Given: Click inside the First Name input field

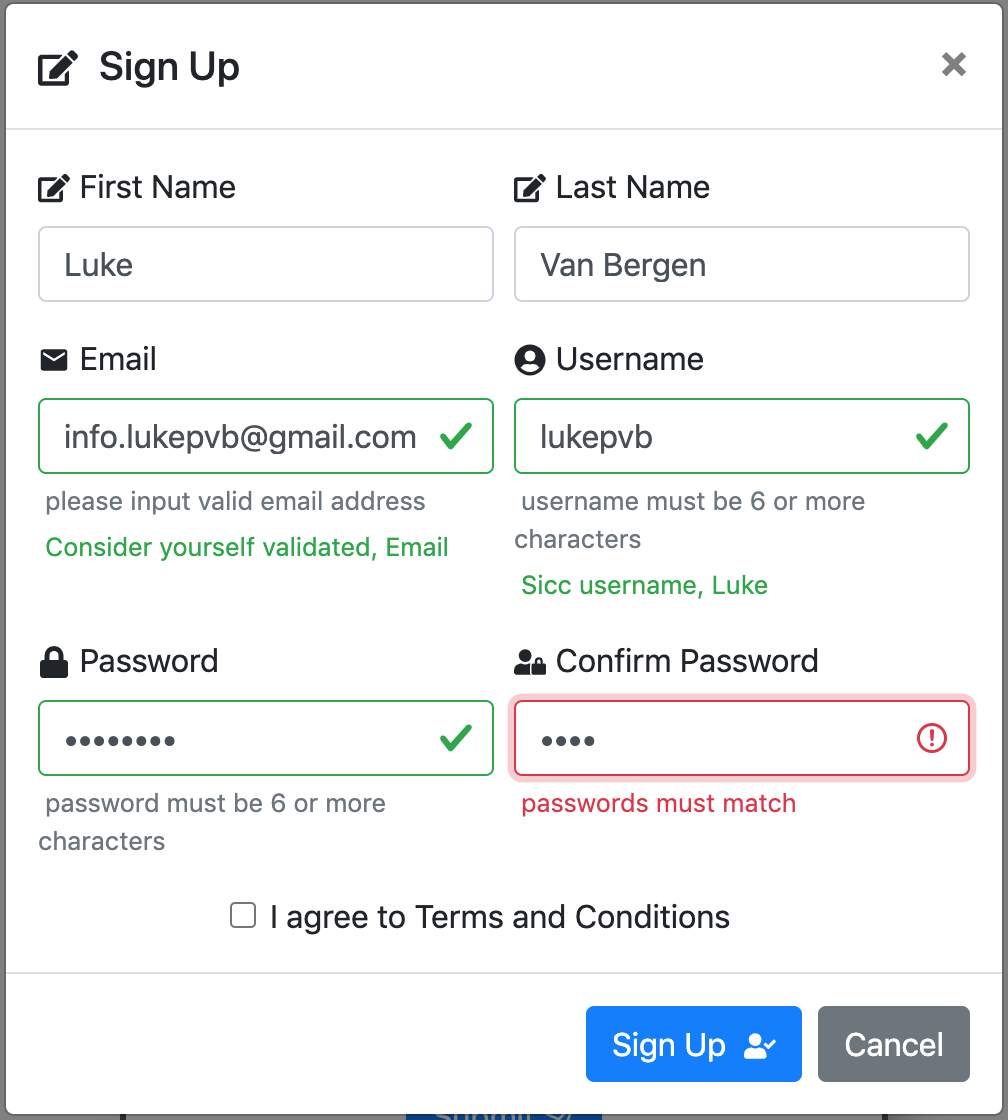Looking at the screenshot, I should (x=265, y=264).
